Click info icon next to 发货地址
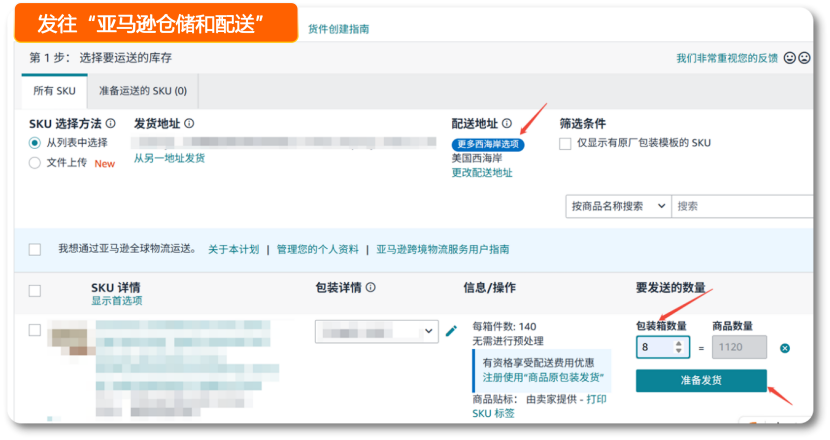Viewport: 830px width, 440px height. 189,123
